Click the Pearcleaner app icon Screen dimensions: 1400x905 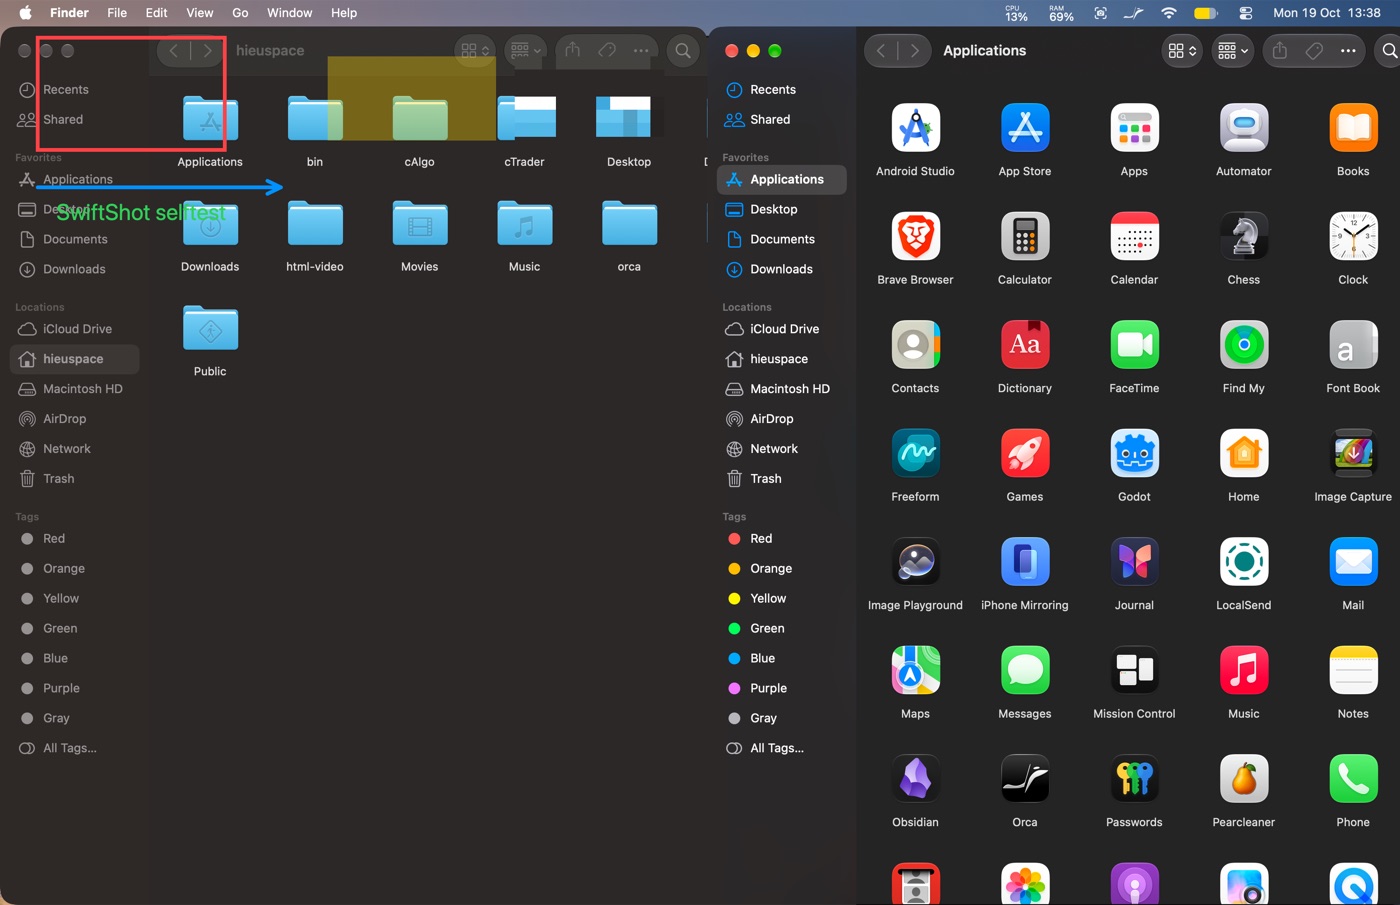pos(1243,779)
